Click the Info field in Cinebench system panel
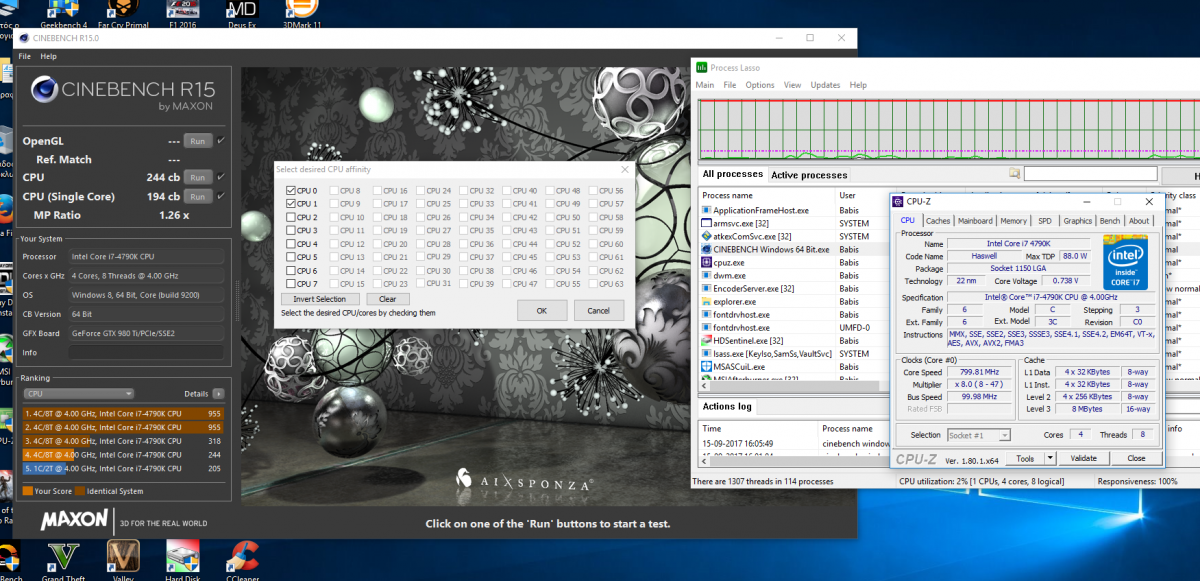The width and height of the screenshot is (1200, 581). pyautogui.click(x=147, y=352)
